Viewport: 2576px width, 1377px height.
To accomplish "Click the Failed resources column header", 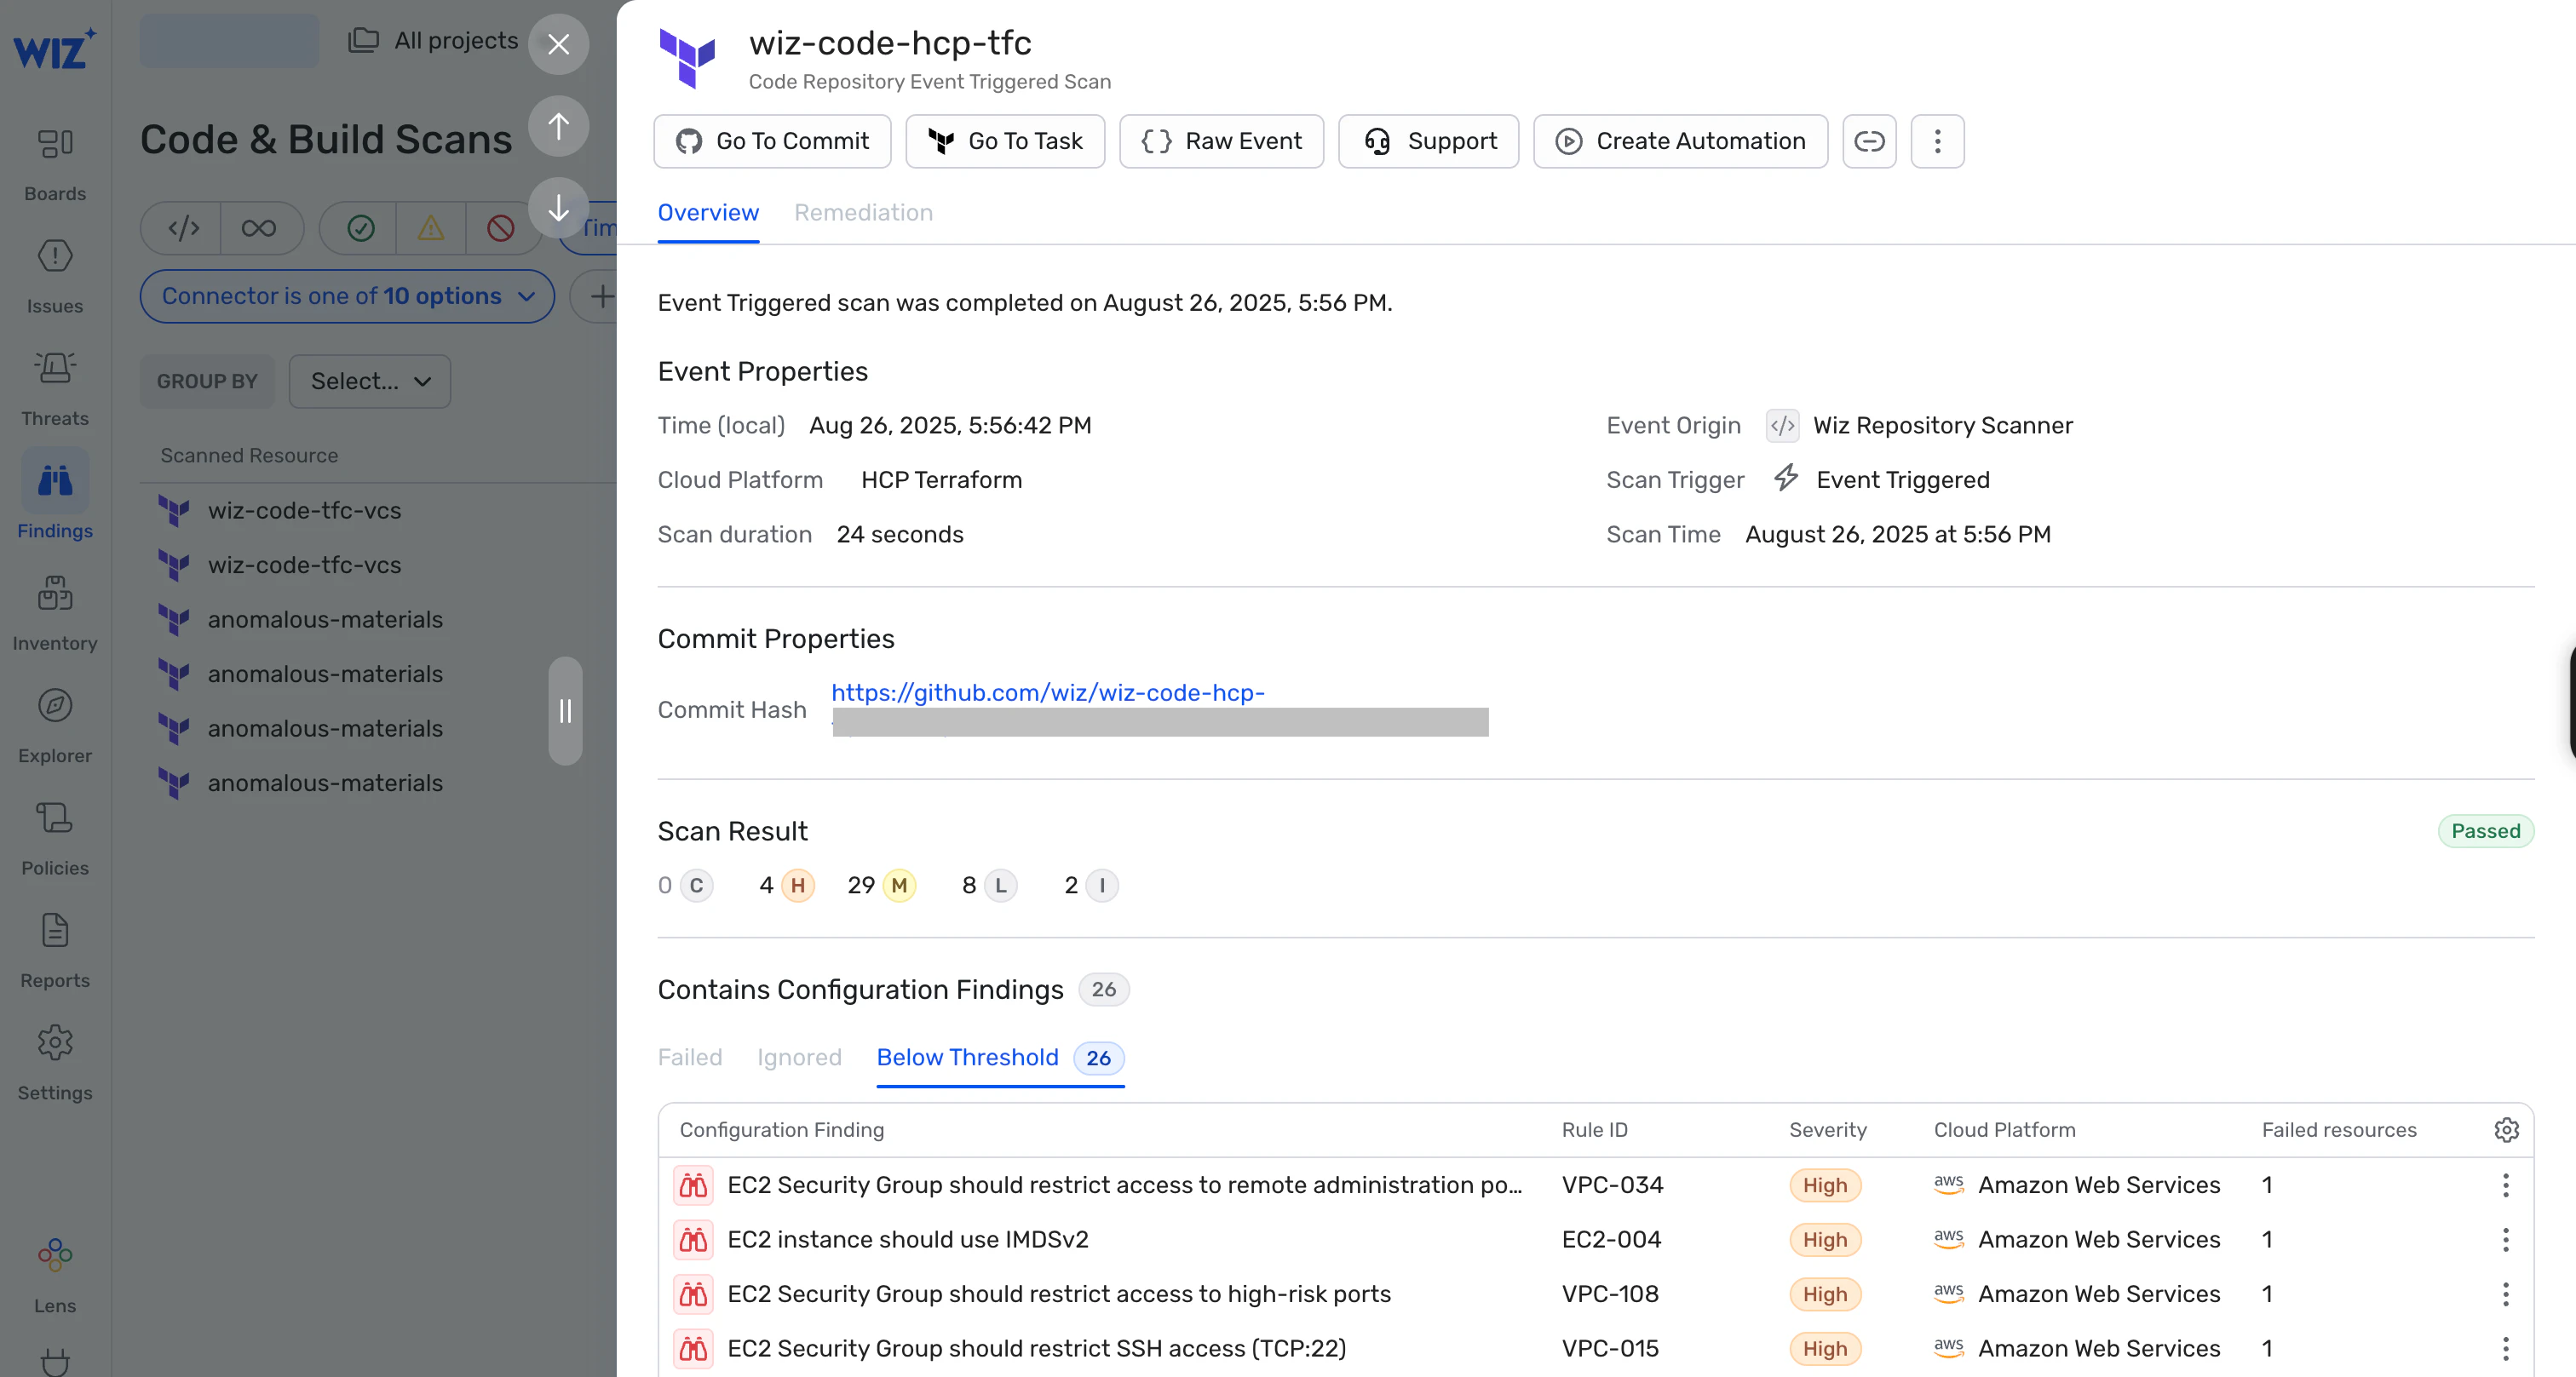I will tap(2338, 1129).
